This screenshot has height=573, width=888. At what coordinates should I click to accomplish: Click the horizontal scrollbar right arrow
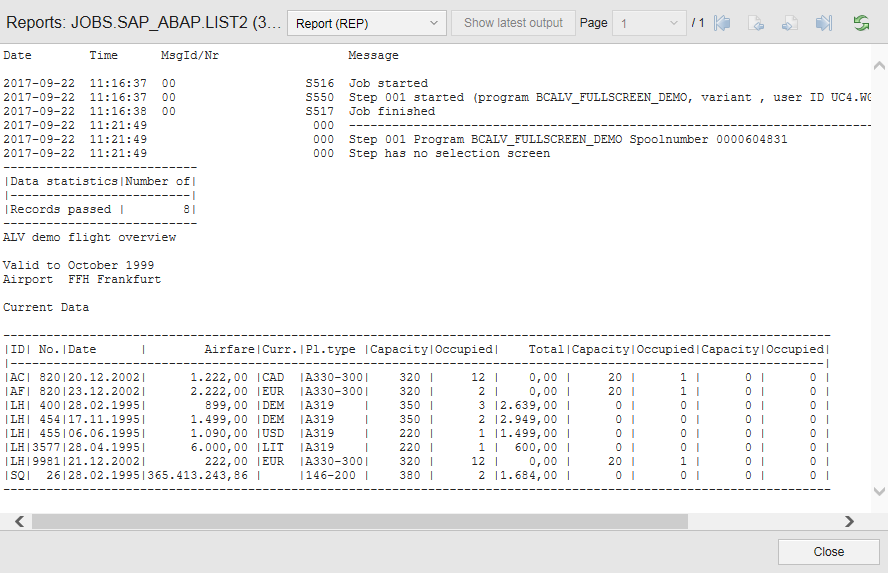click(849, 522)
